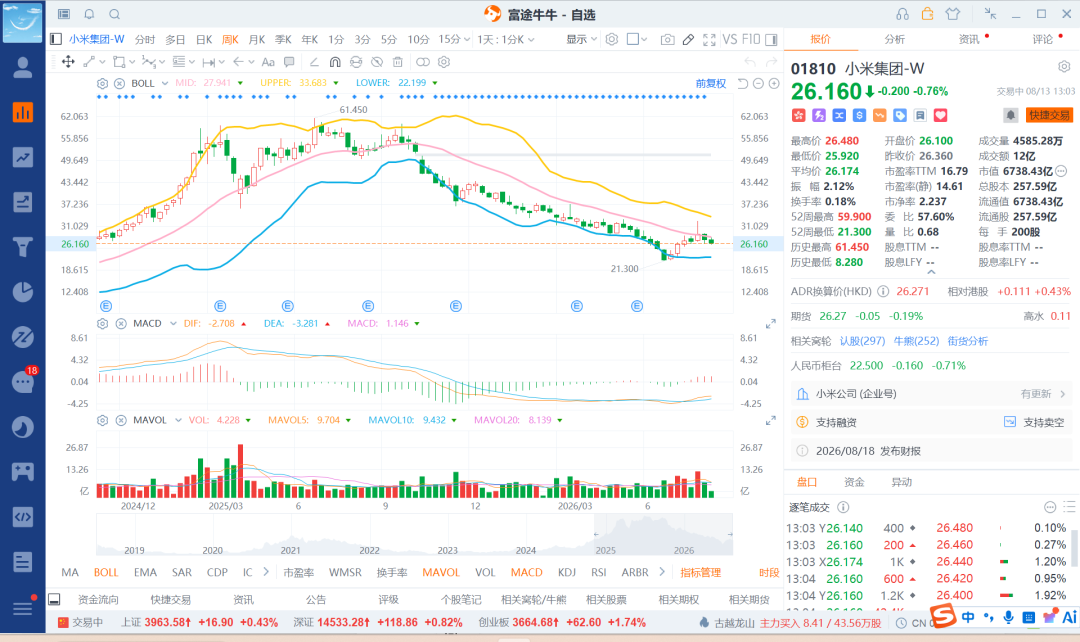Open the notification bell in title bar
Viewport: 1080px width, 642px height.
pos(90,14)
